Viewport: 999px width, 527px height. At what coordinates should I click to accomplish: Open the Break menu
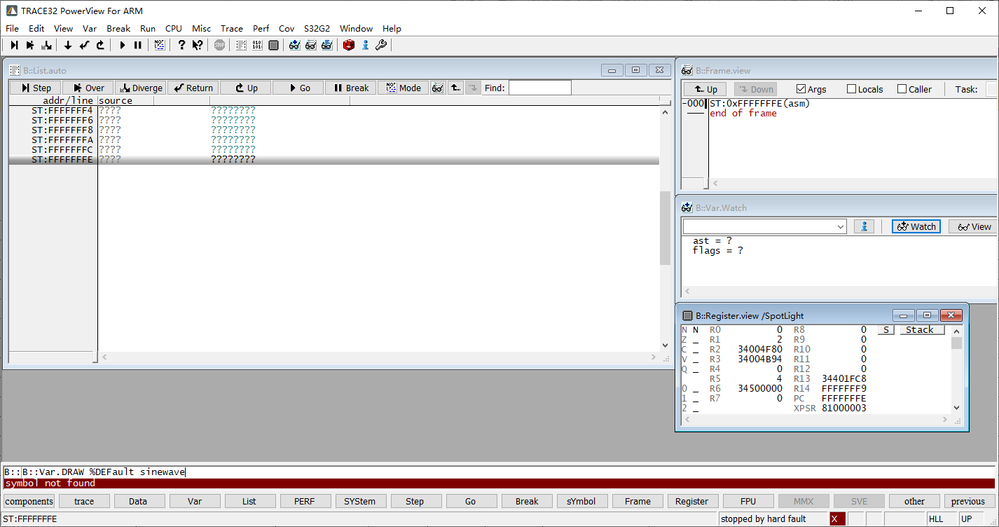pos(118,29)
